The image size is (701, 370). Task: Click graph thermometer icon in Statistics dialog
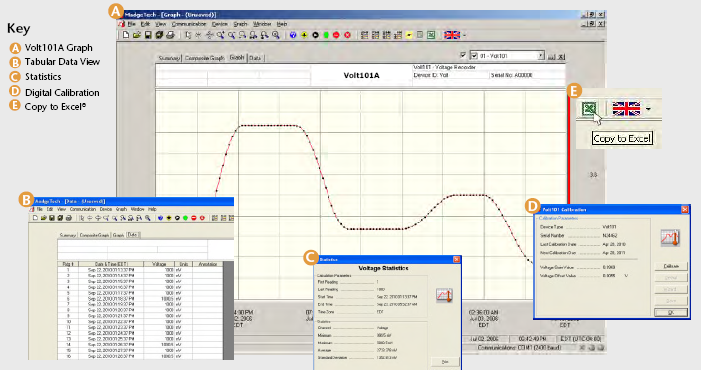444,295
